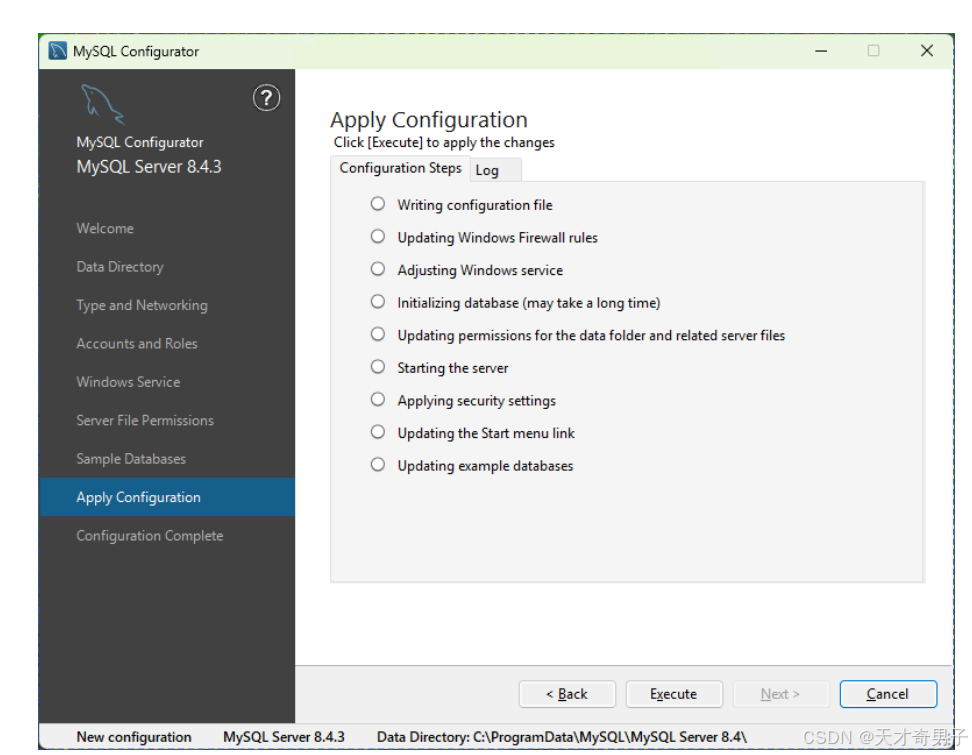Viewport: 972px width, 755px height.
Task: Click Execute to apply changes
Action: pos(674,694)
